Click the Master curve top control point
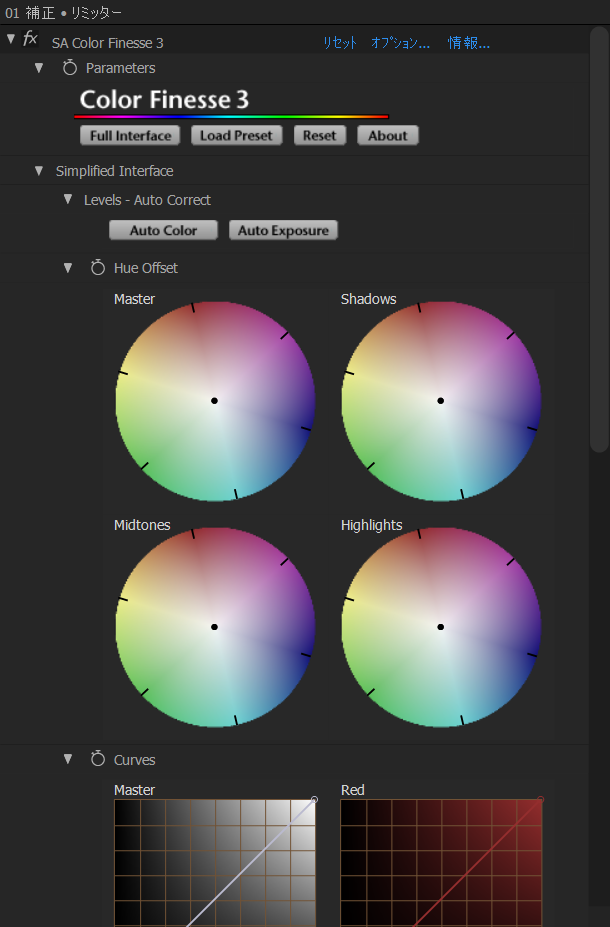The image size is (610, 927). tap(314, 799)
